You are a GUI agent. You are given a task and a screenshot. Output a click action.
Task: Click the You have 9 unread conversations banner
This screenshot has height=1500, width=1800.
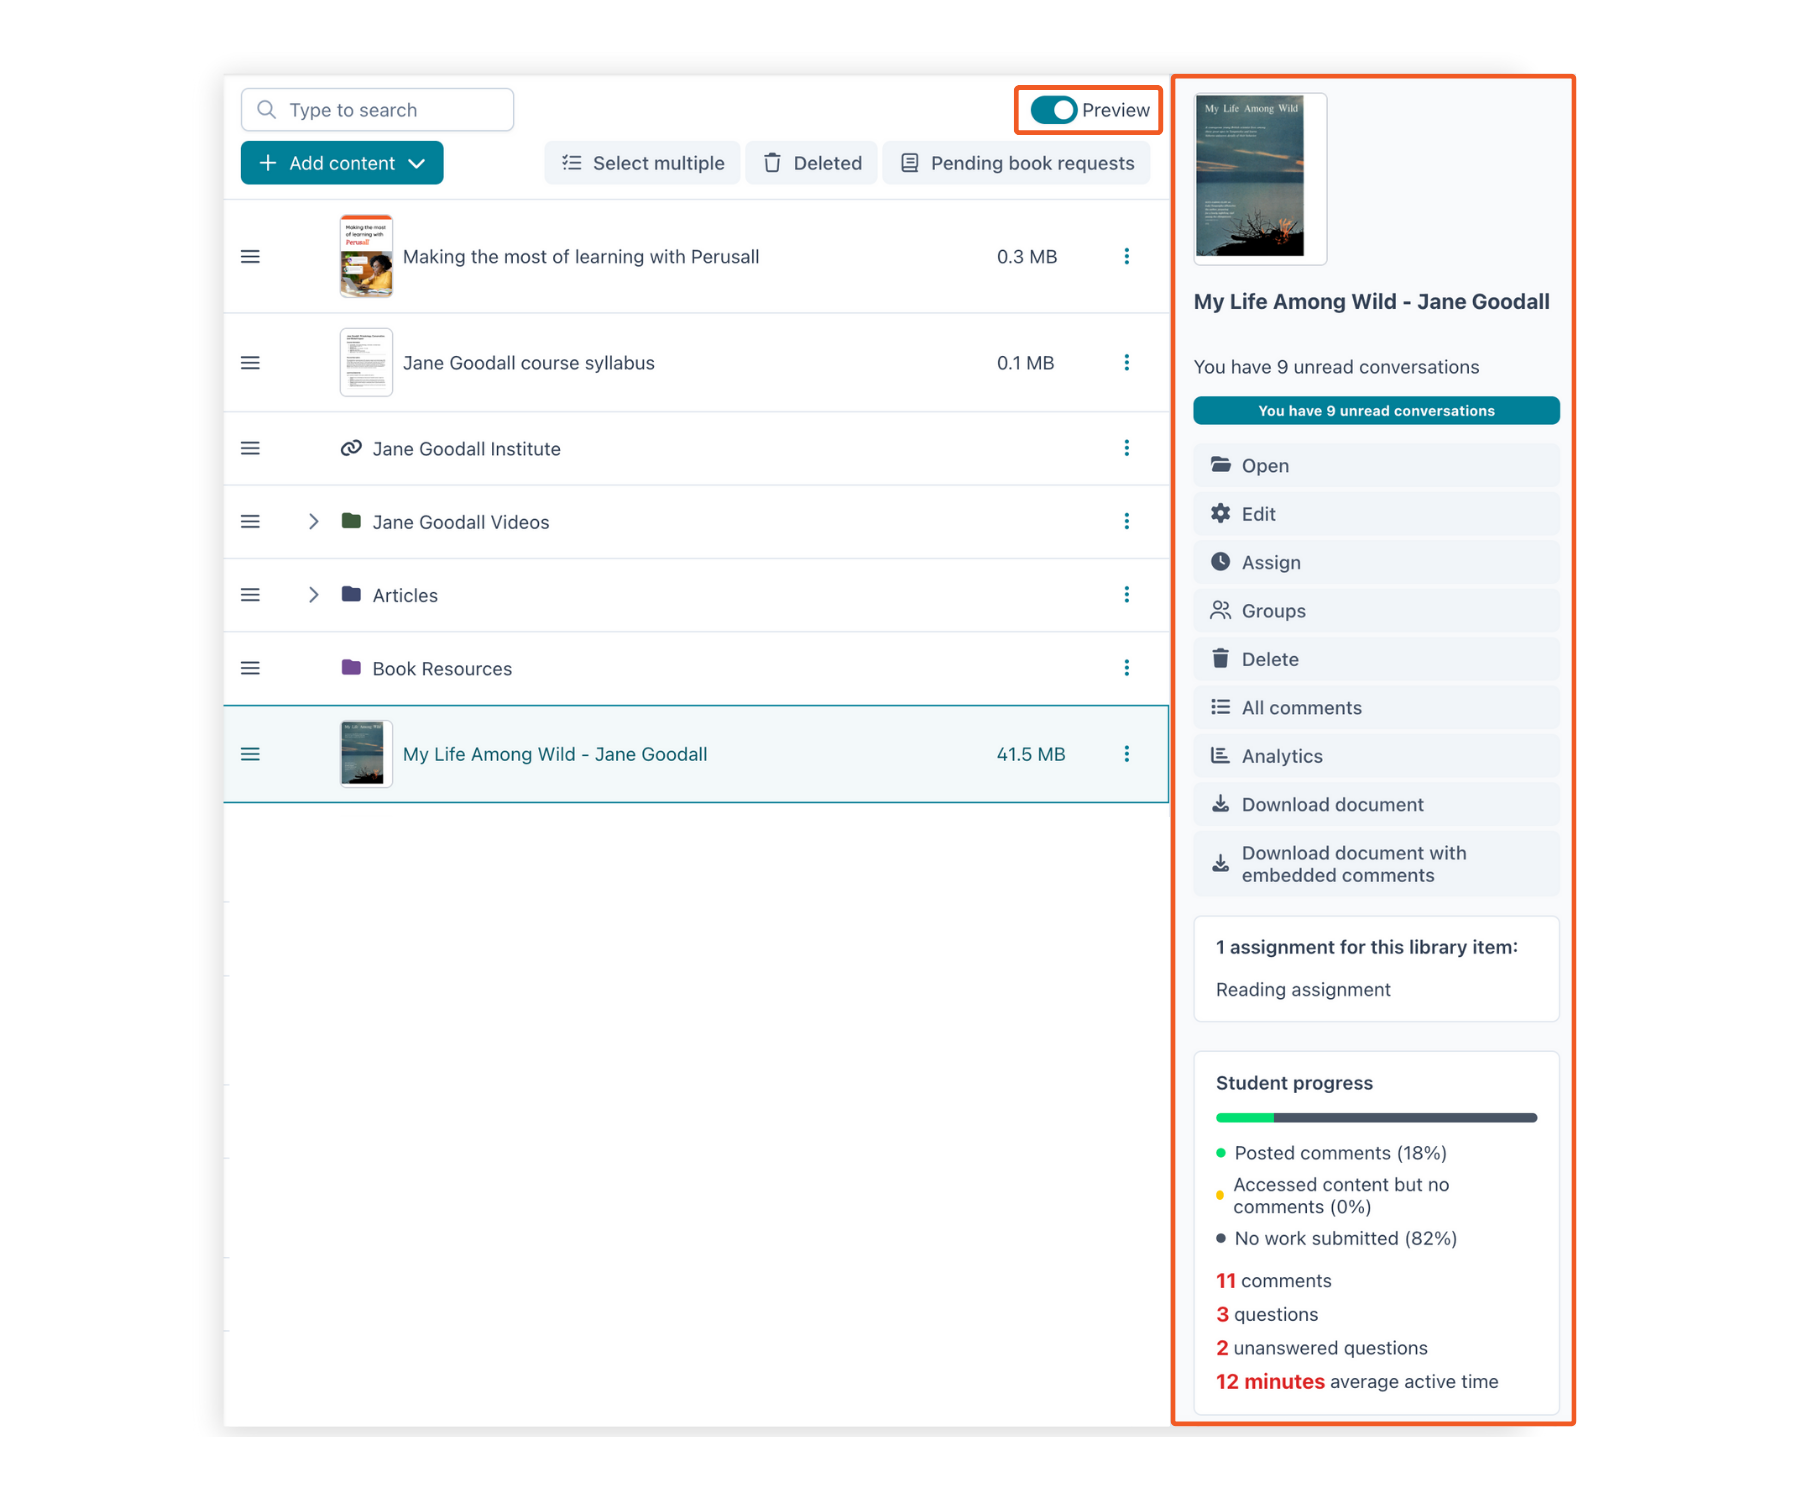click(1376, 410)
